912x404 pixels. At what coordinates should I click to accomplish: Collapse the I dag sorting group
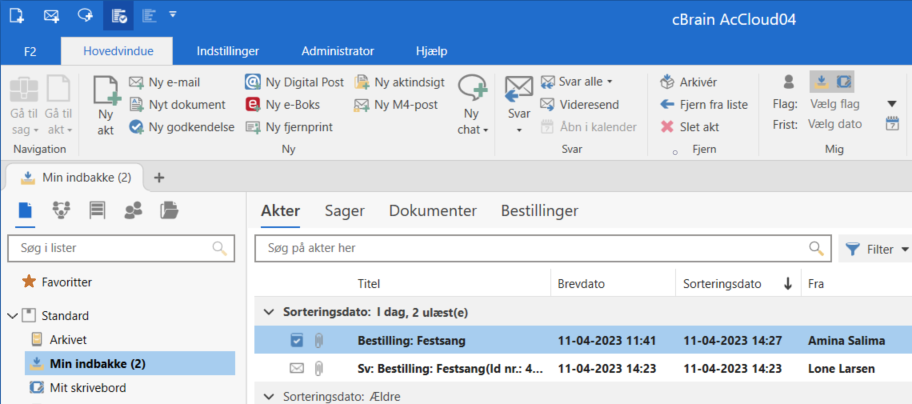[267, 312]
